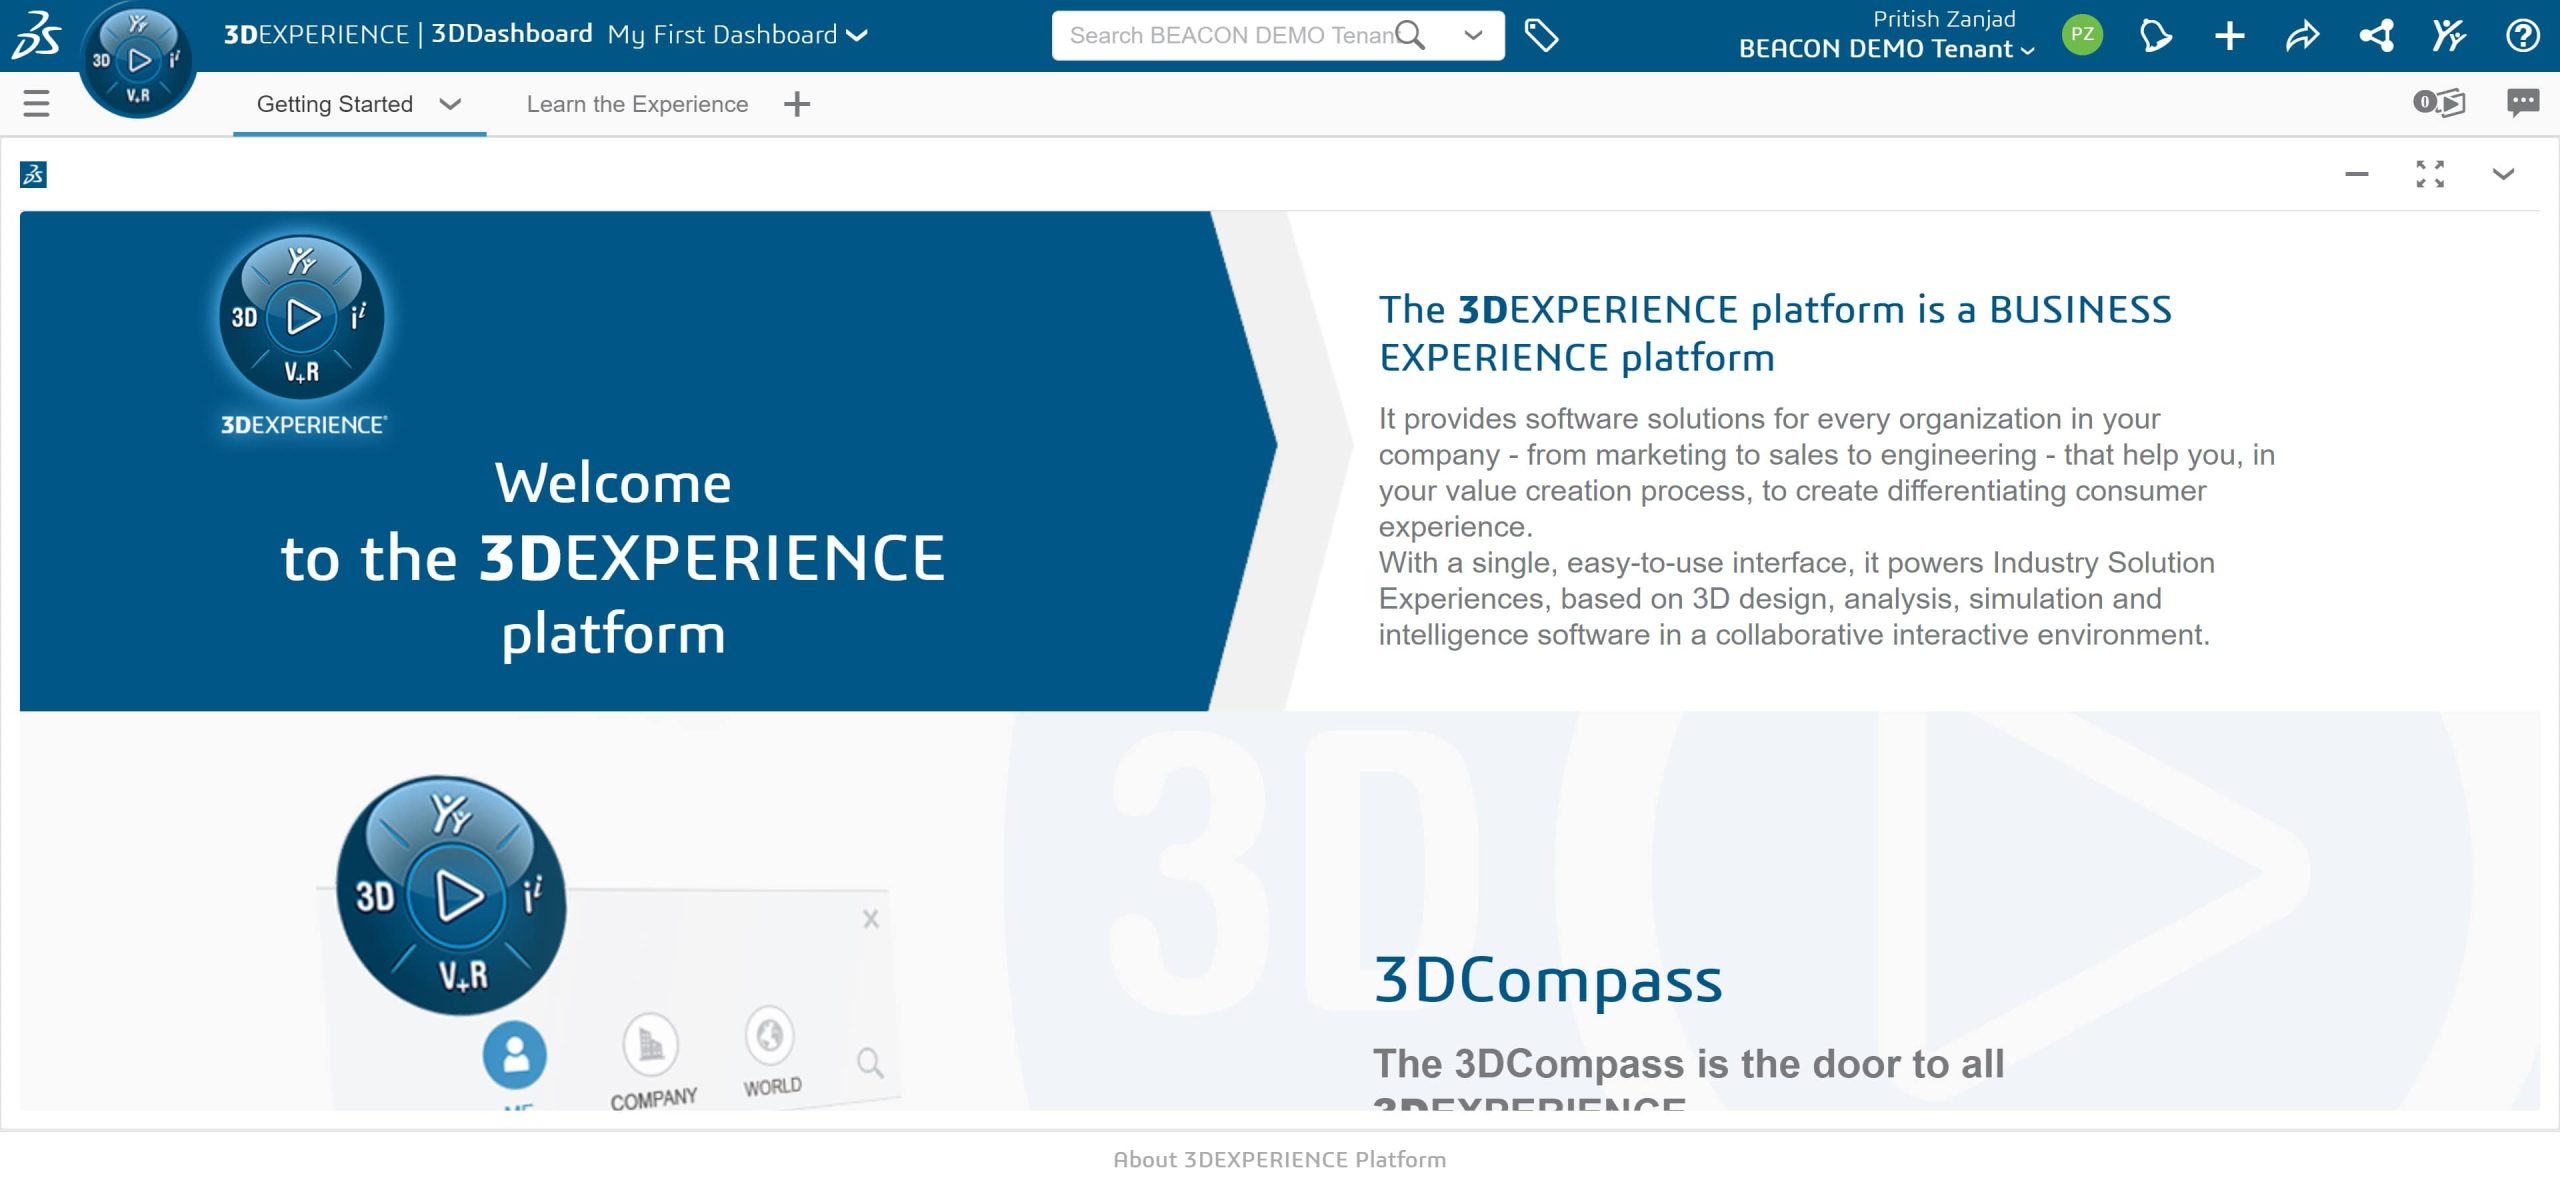Open the hamburger menu on the left

coord(36,103)
